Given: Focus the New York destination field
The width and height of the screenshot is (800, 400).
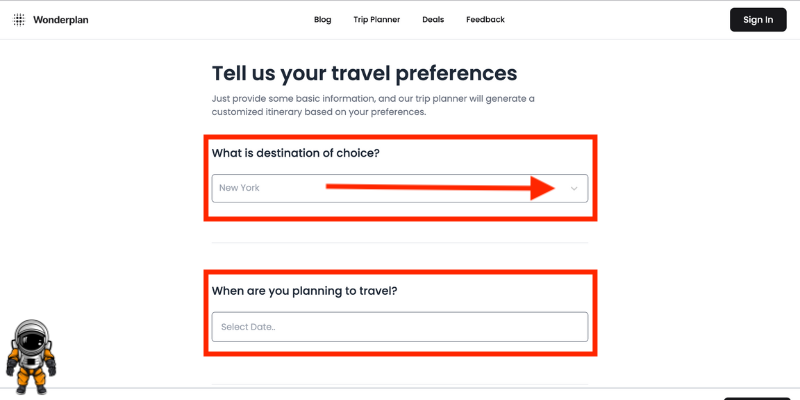Looking at the screenshot, I should pos(399,188).
